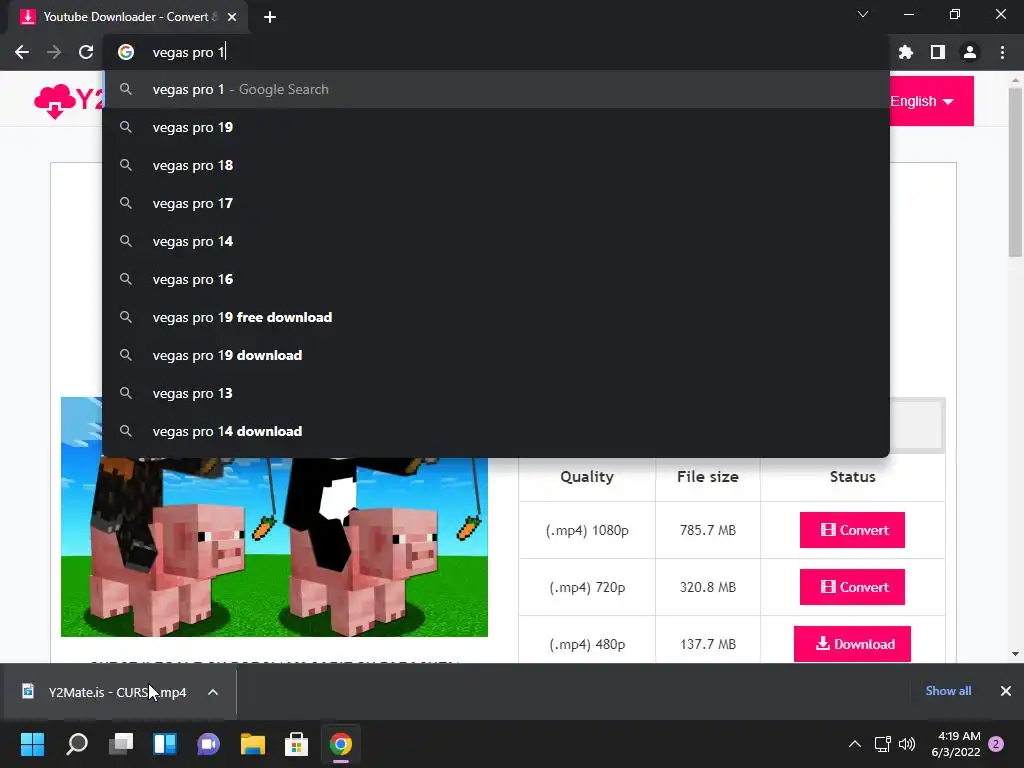
Task: Open Windows taskbar Search
Action: [x=76, y=744]
